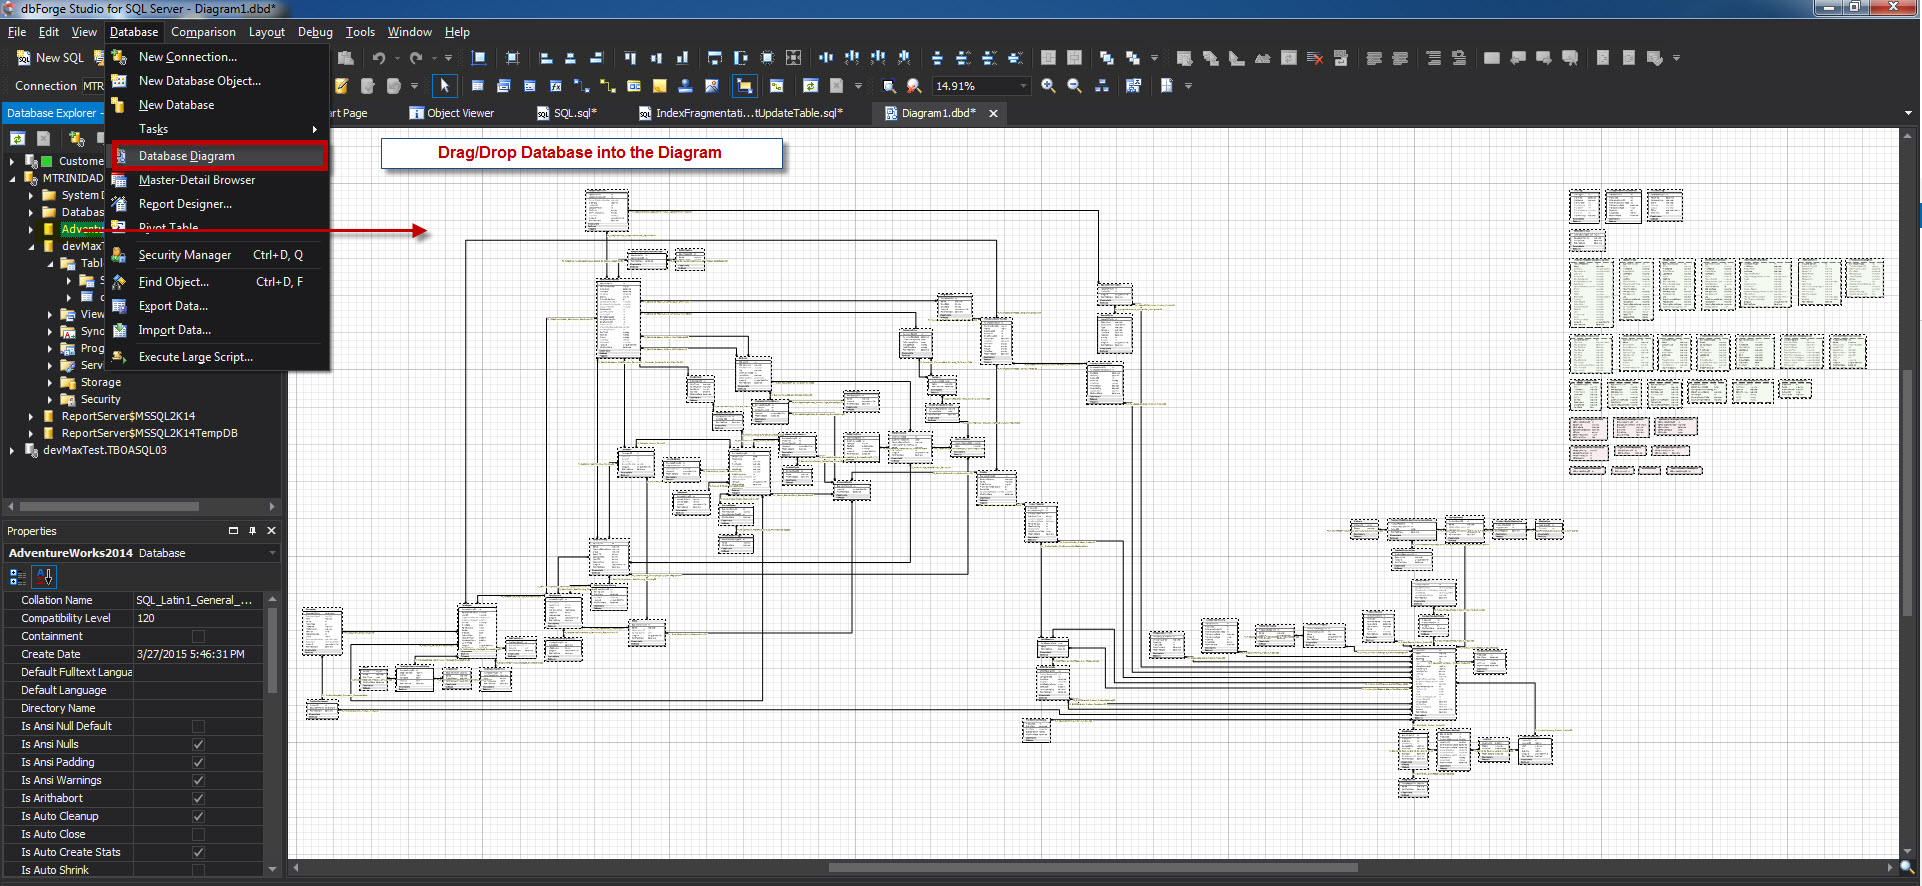Toggle the Containment checkbox
Screen dimensions: 1922x886
point(198,636)
